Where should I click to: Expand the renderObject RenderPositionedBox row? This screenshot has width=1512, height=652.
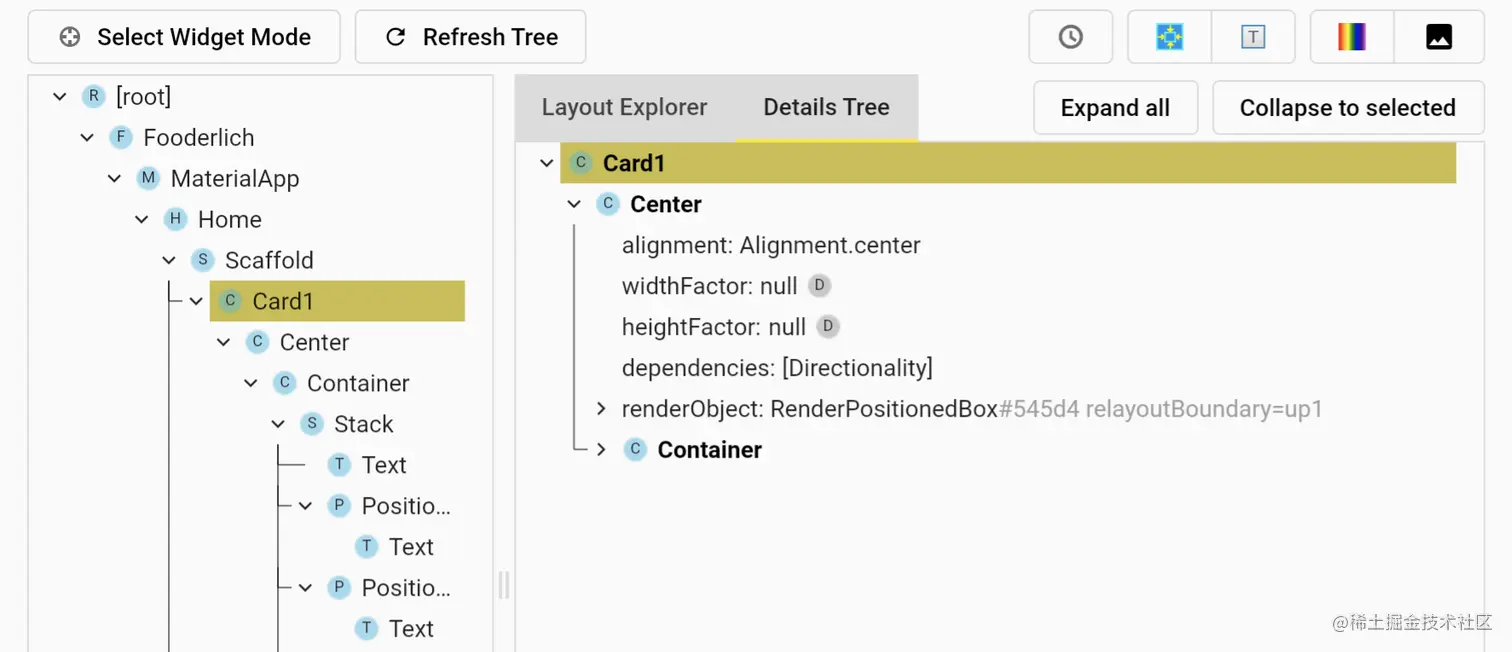pos(601,409)
